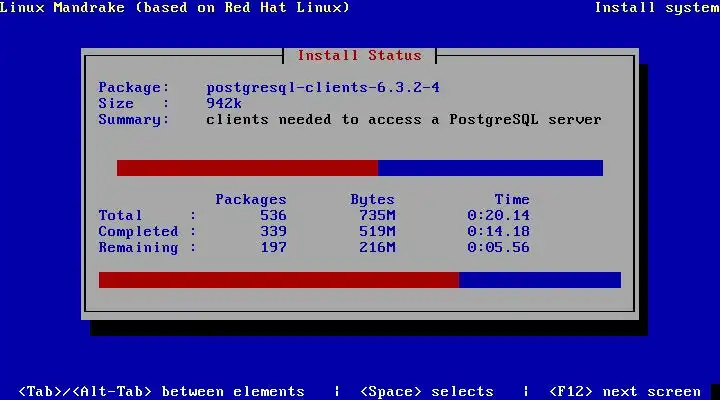Click total bytes value '735M'
Image resolution: width=720 pixels, height=400 pixels.
tap(377, 215)
